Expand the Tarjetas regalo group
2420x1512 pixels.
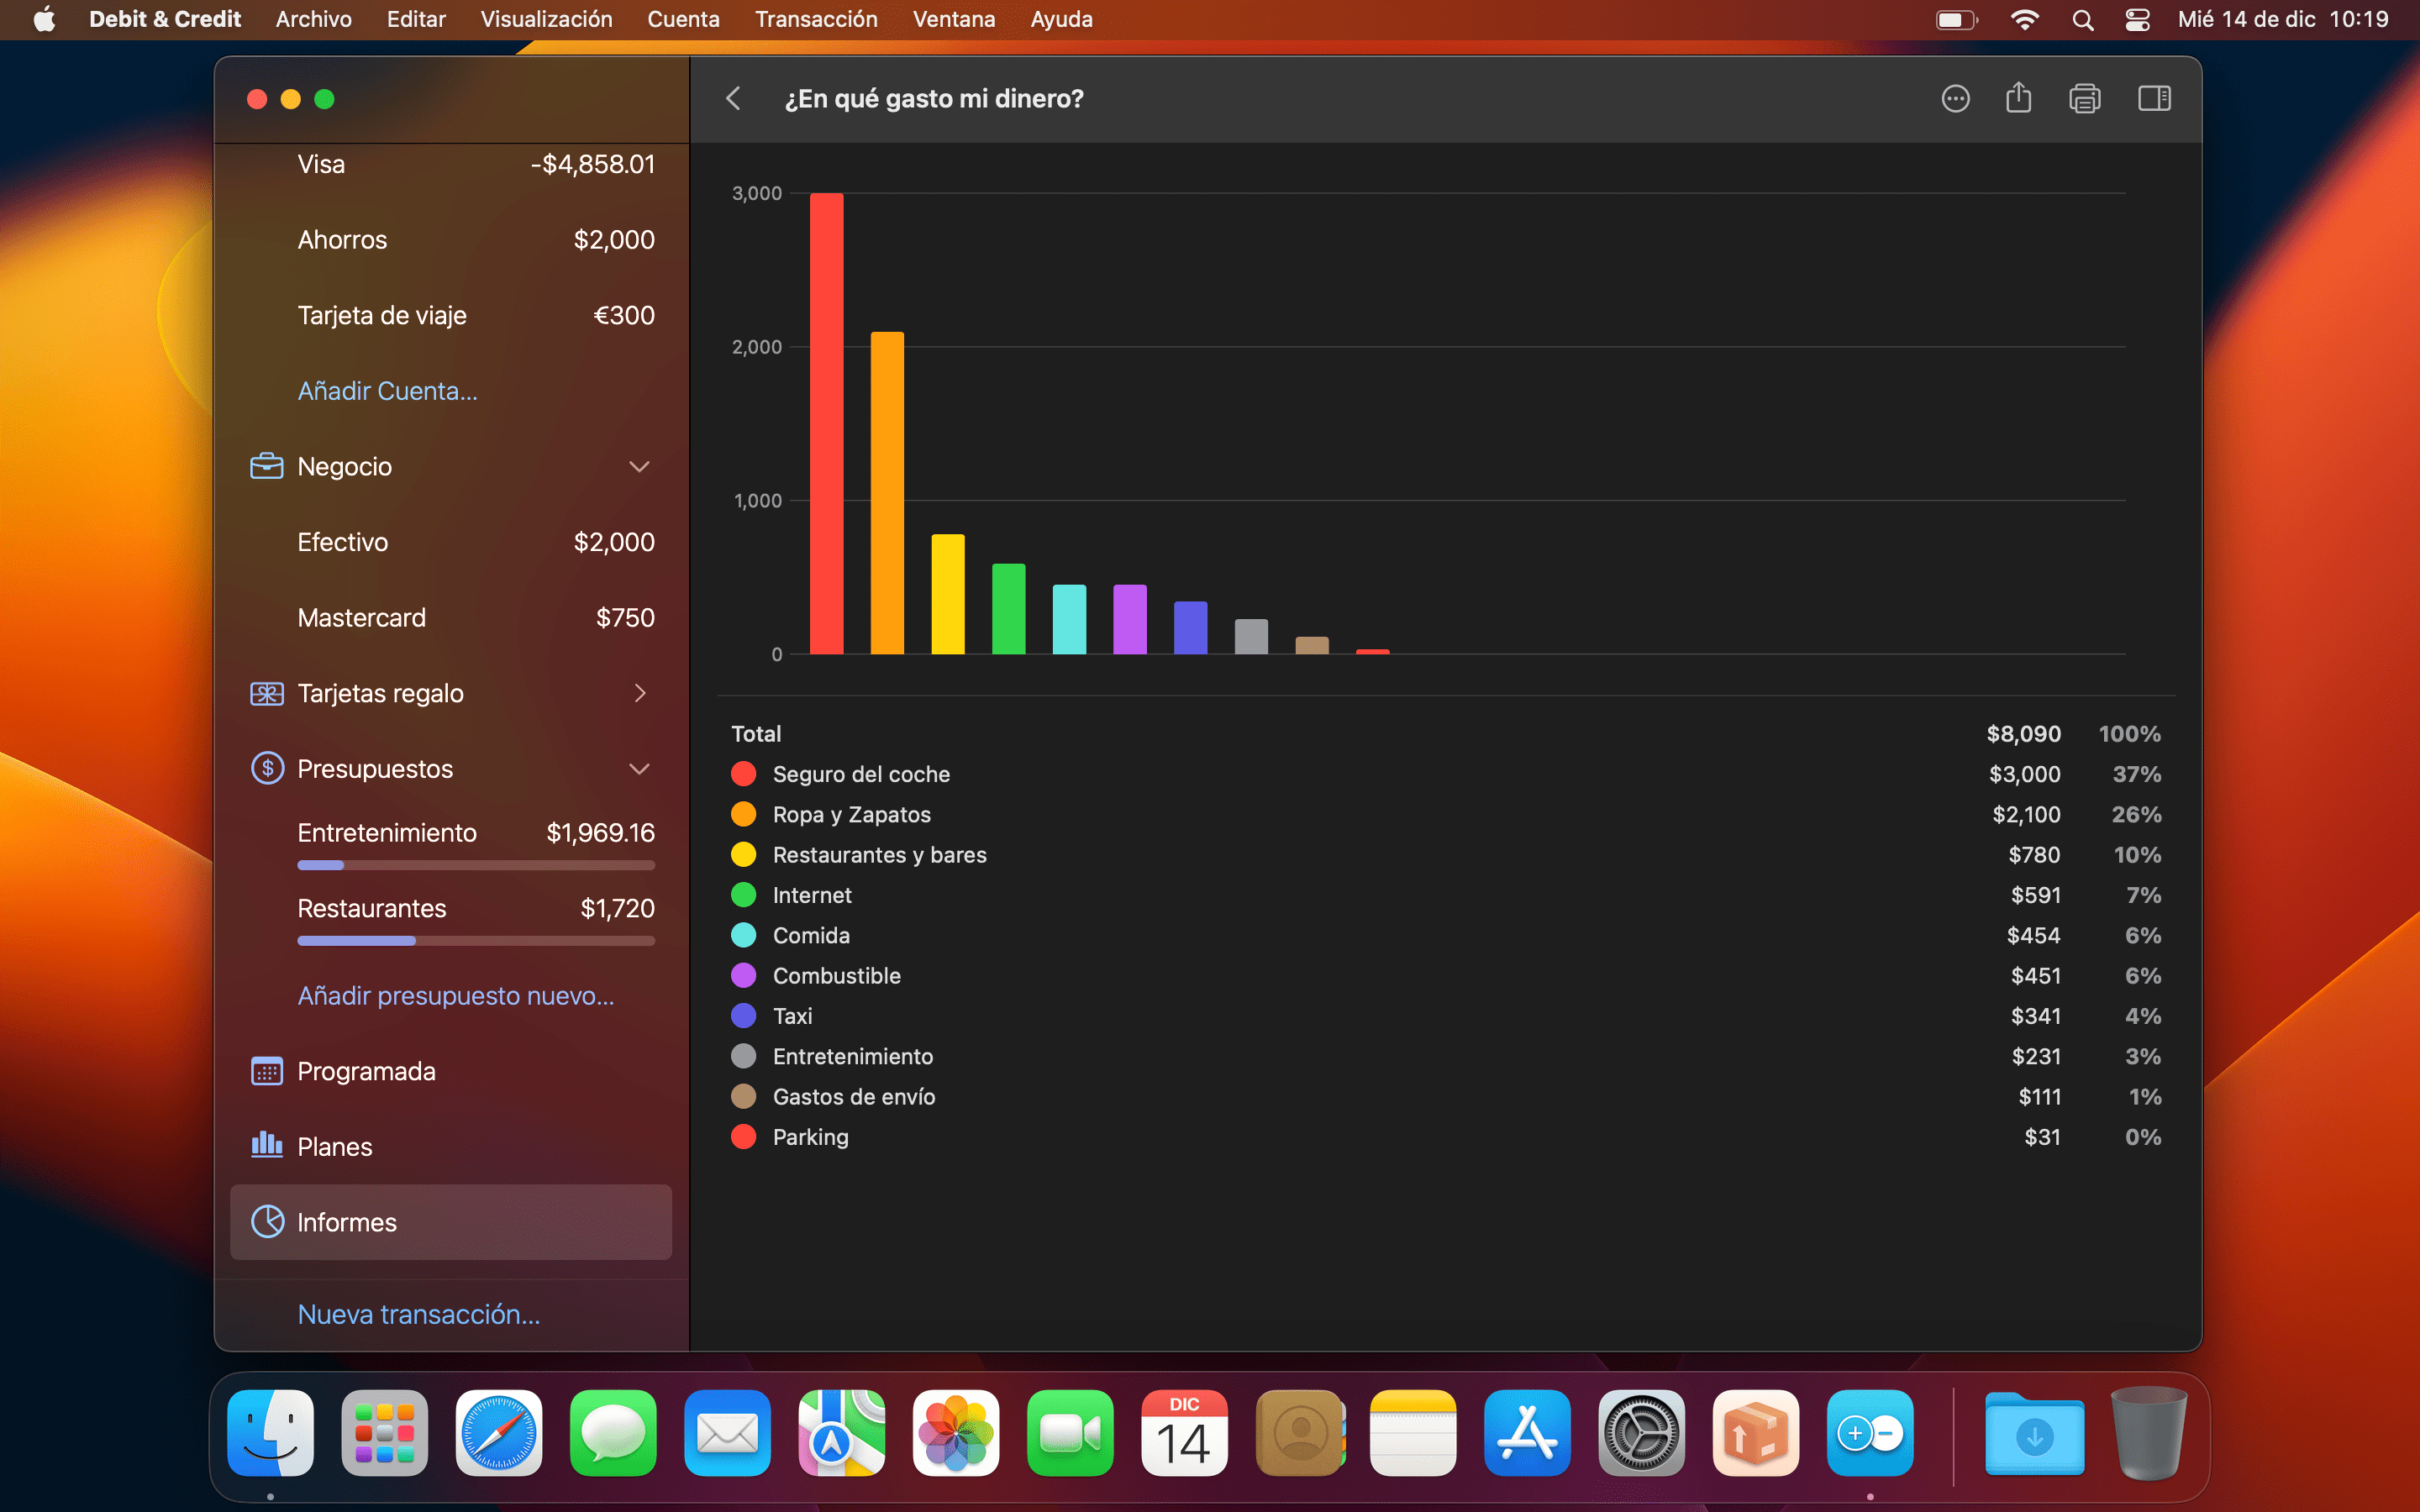(x=640, y=693)
